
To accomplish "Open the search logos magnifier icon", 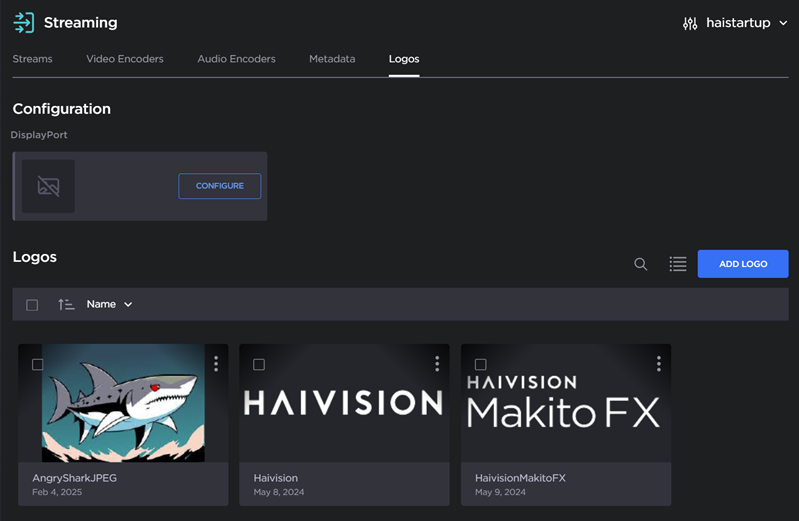I will [641, 264].
